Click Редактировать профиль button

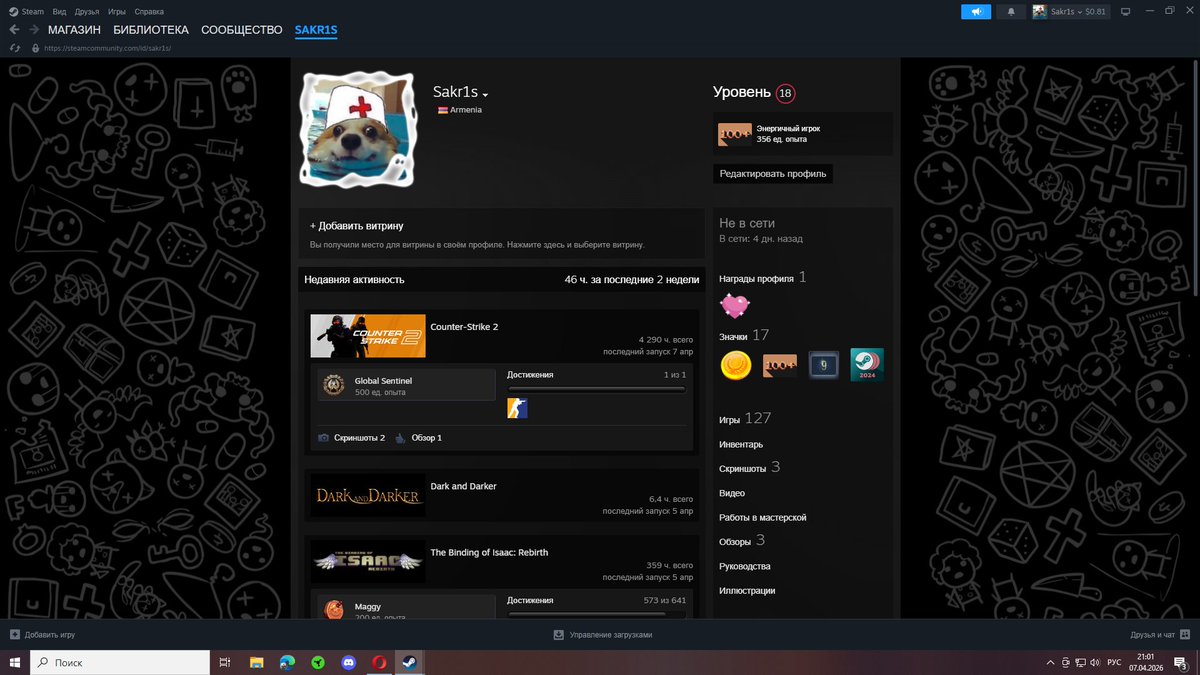coord(773,173)
